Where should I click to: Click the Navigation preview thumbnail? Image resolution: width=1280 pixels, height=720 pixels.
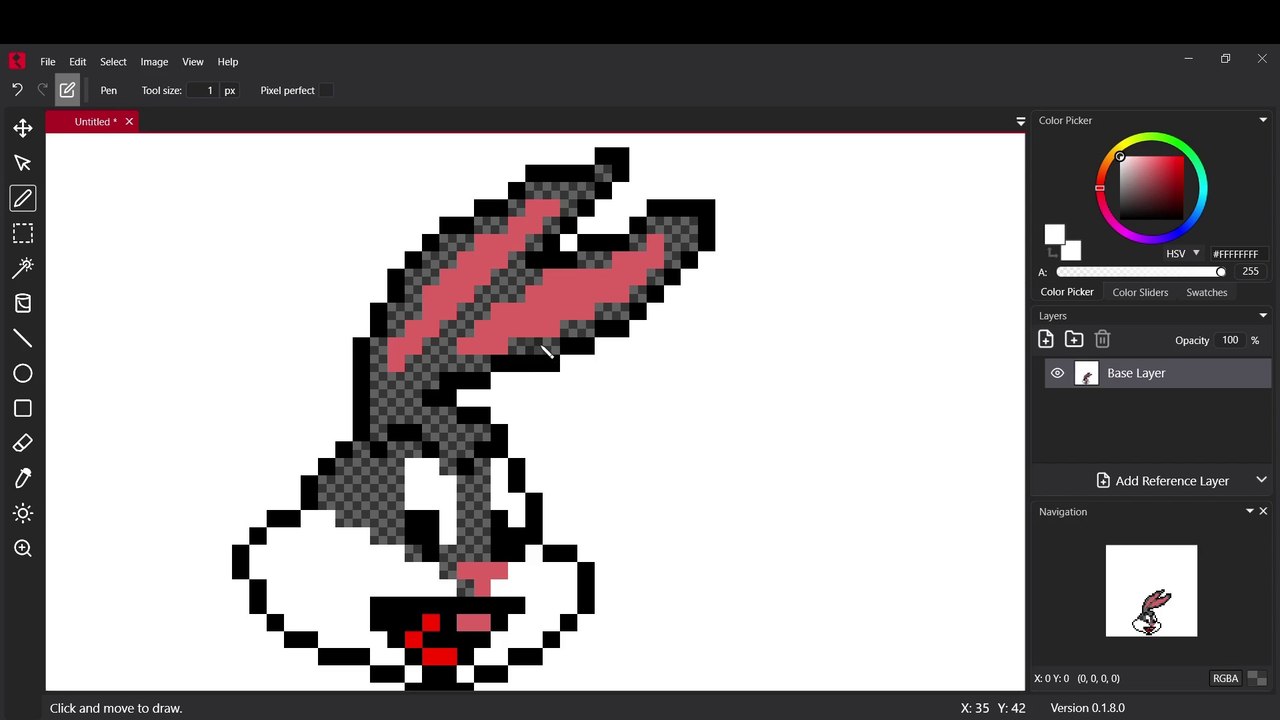click(x=1151, y=590)
